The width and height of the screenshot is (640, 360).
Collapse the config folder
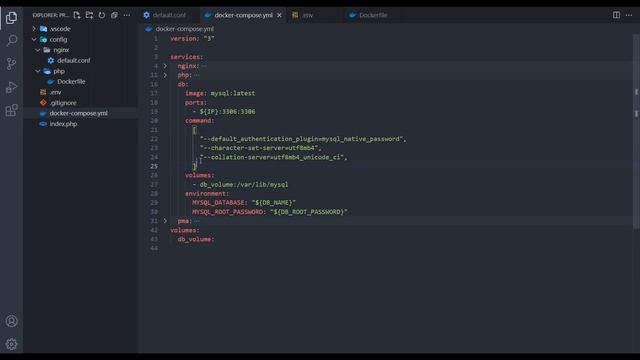[x=34, y=39]
